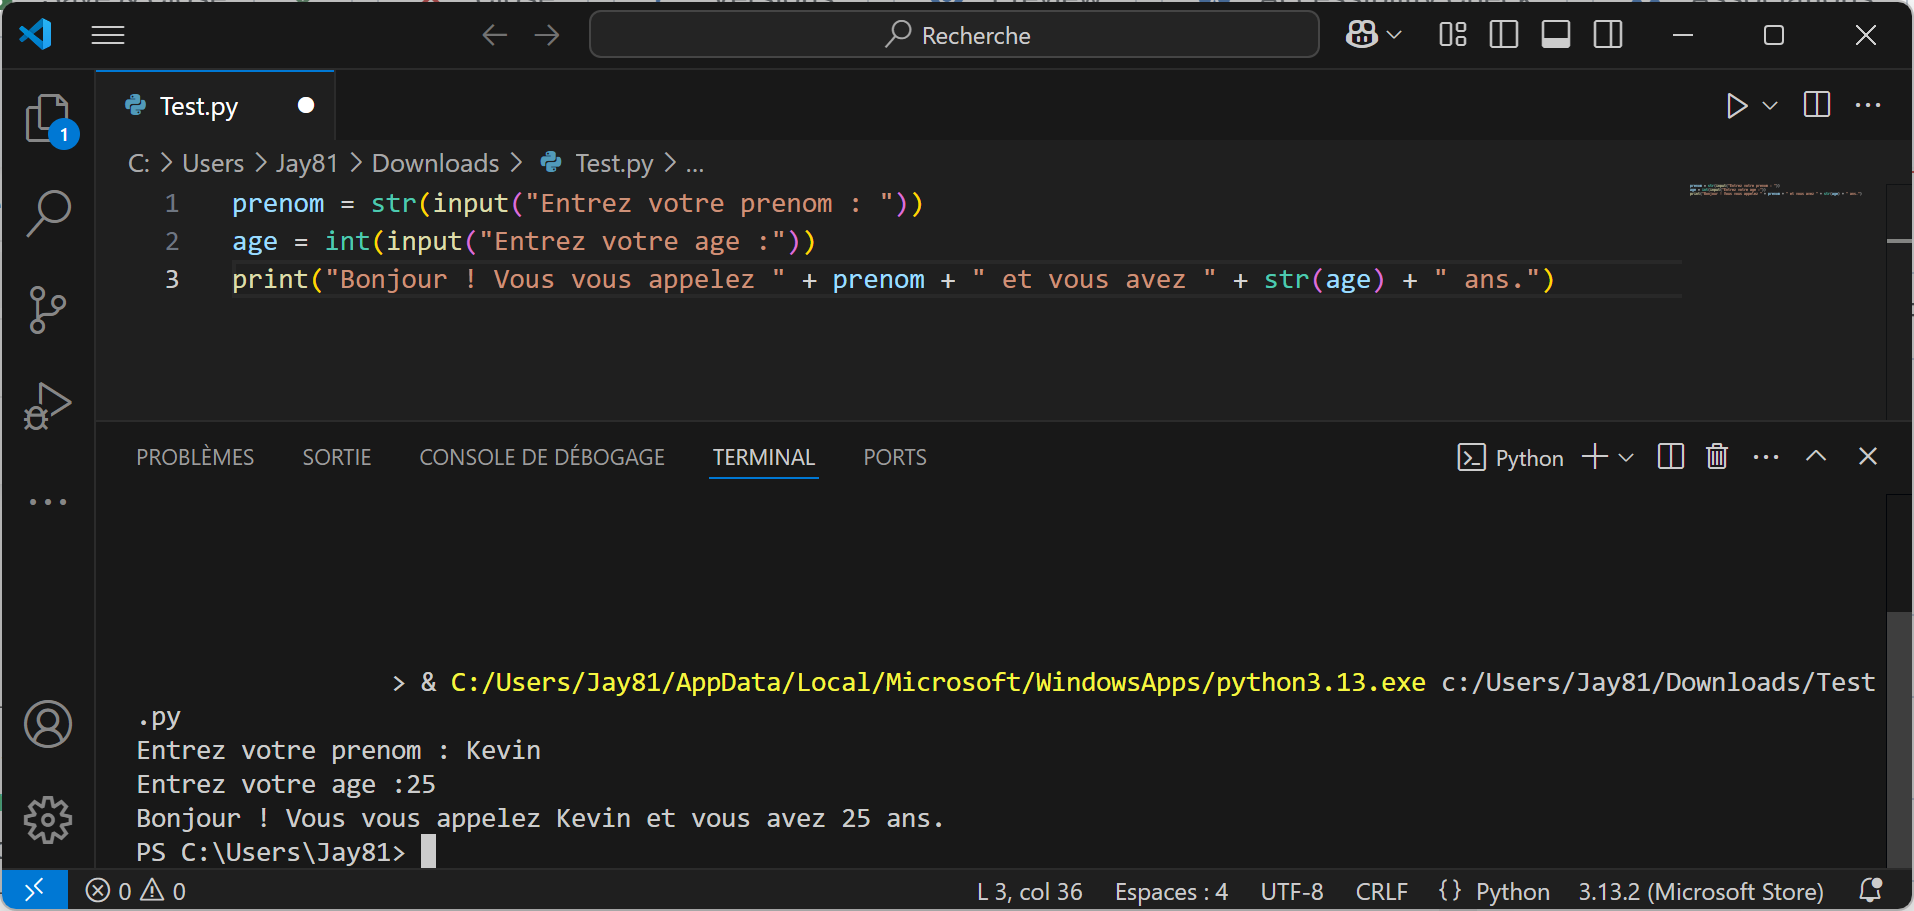Click the terminal vertical scrollbar

point(1899,738)
